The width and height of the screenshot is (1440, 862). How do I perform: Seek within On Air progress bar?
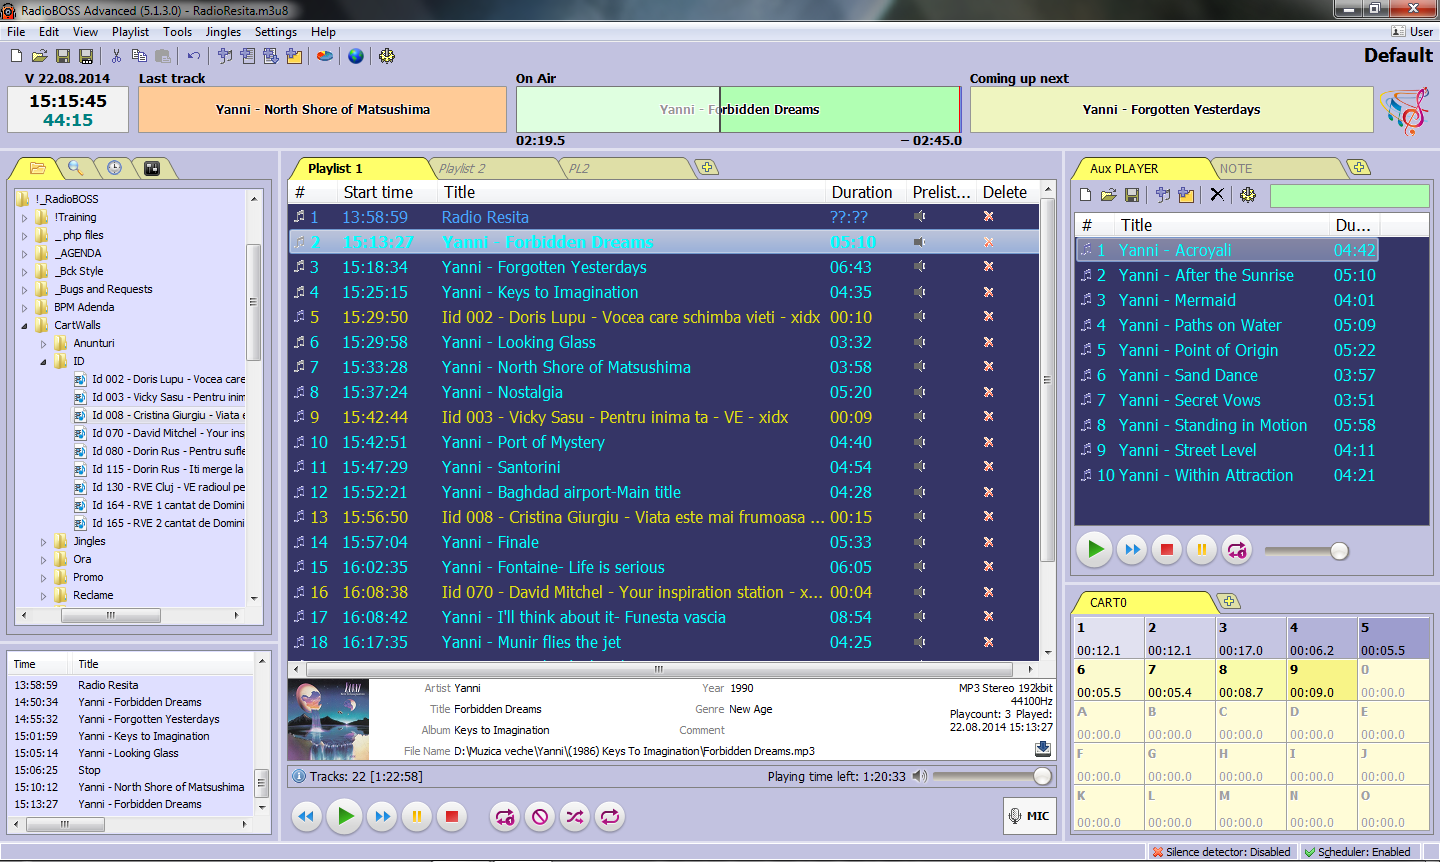(x=738, y=109)
